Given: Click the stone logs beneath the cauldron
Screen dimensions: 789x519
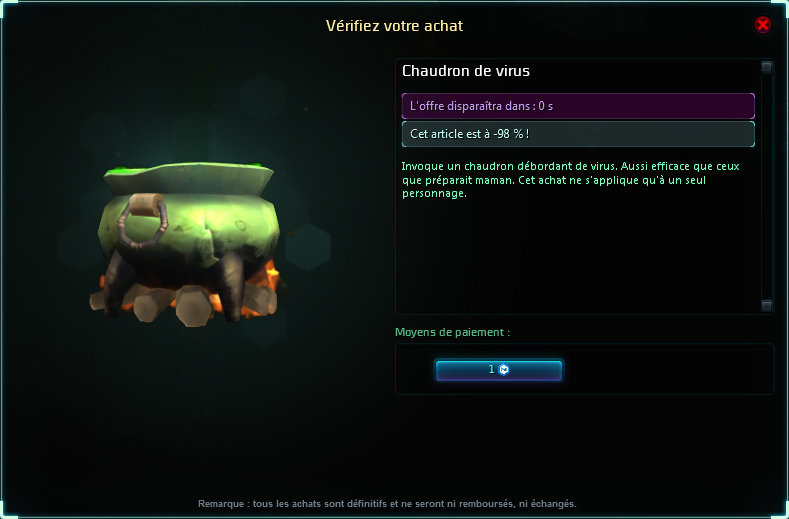Looking at the screenshot, I should coord(194,306).
